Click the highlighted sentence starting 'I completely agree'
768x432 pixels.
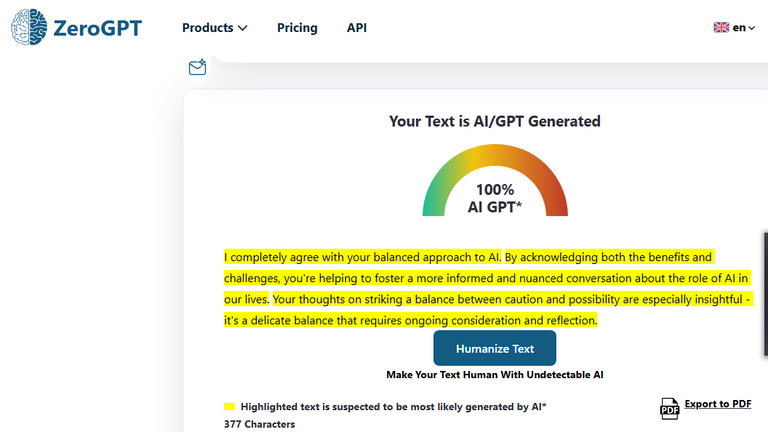click(x=362, y=257)
